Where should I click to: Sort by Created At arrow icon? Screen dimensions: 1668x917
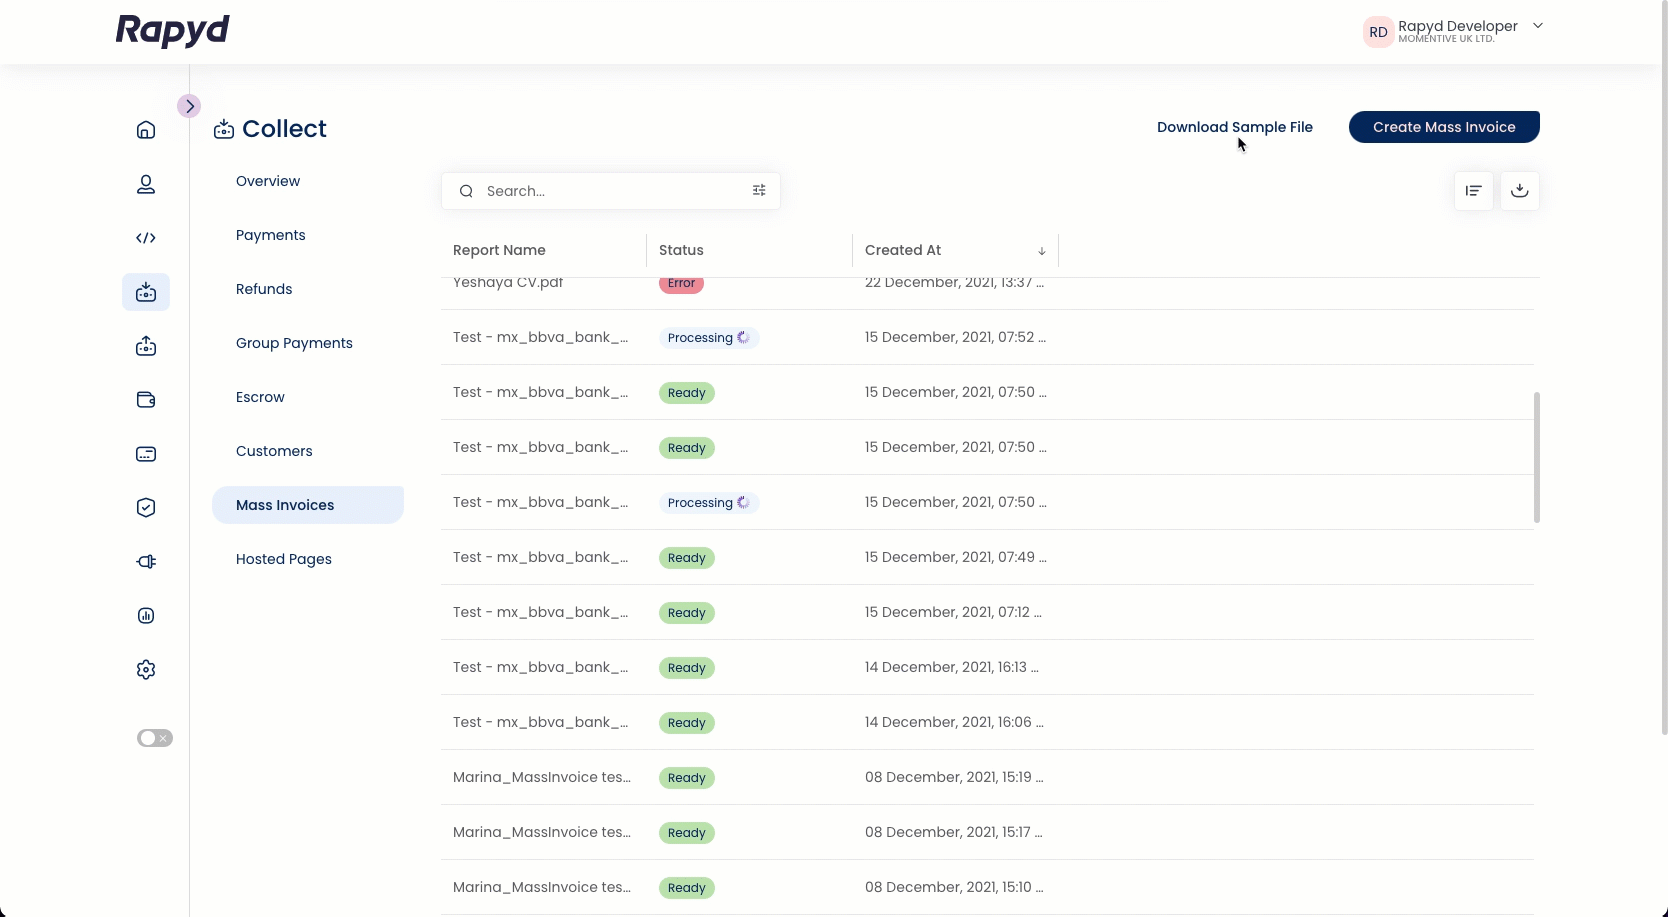click(1042, 251)
